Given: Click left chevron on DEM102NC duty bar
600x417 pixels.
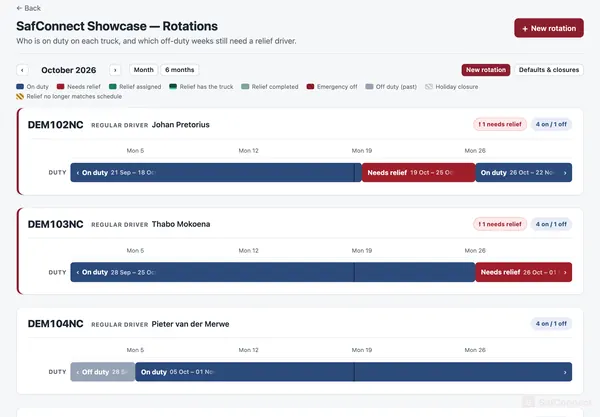Looking at the screenshot, I should click(x=78, y=173).
